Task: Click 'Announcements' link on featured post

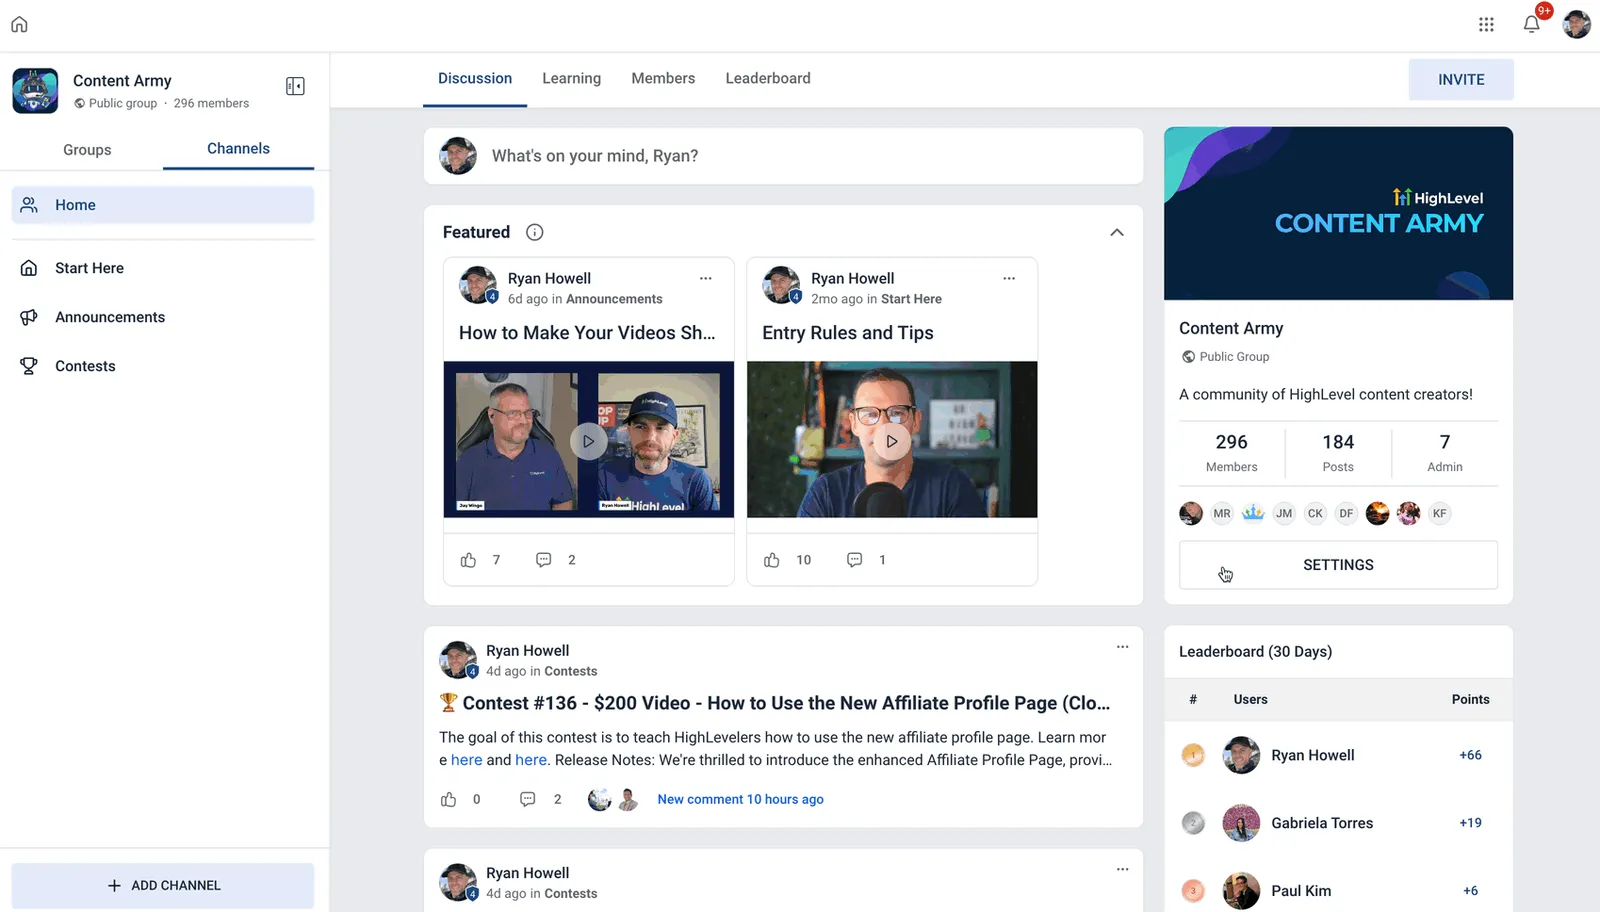Action: 614,299
